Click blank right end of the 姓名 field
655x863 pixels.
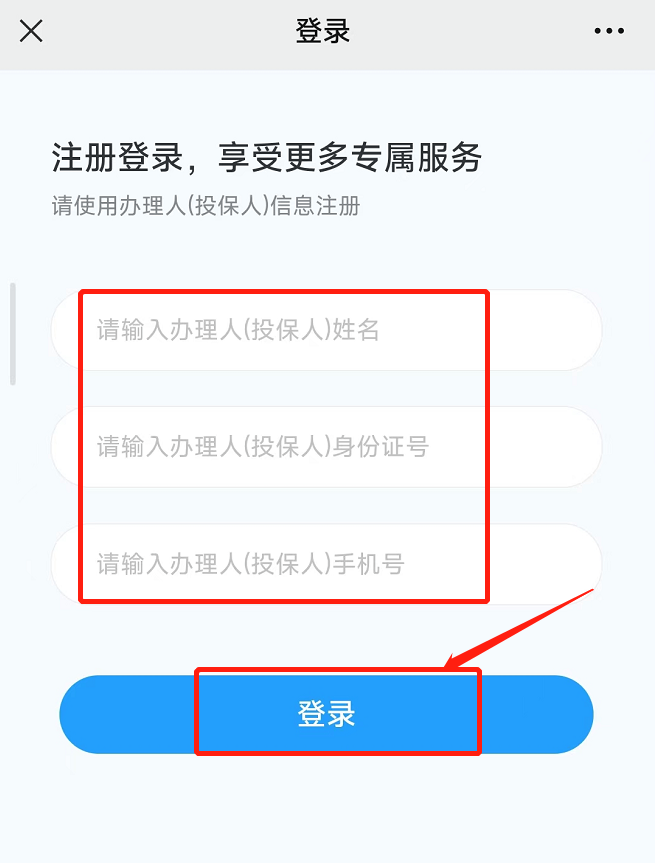point(545,330)
